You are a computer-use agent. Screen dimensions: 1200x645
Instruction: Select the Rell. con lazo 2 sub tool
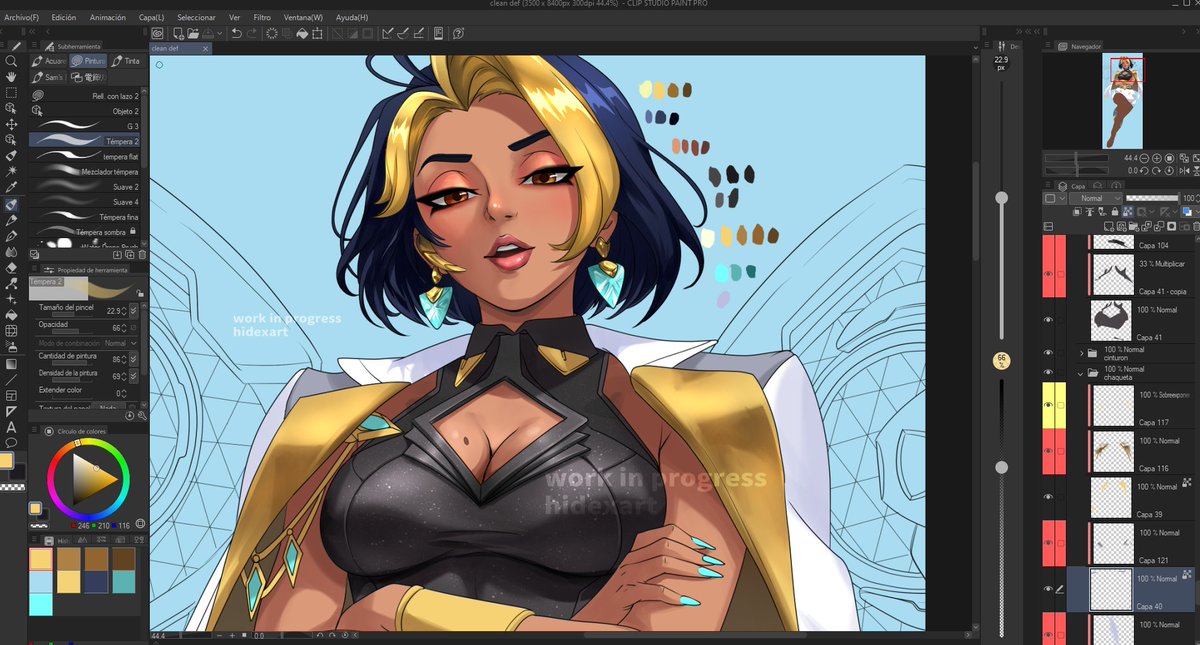point(85,96)
